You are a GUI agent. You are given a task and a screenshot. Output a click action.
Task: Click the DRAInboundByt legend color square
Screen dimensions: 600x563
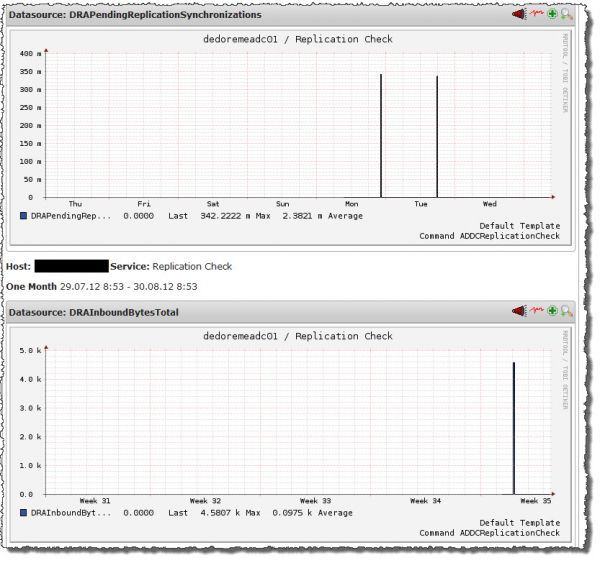24,513
